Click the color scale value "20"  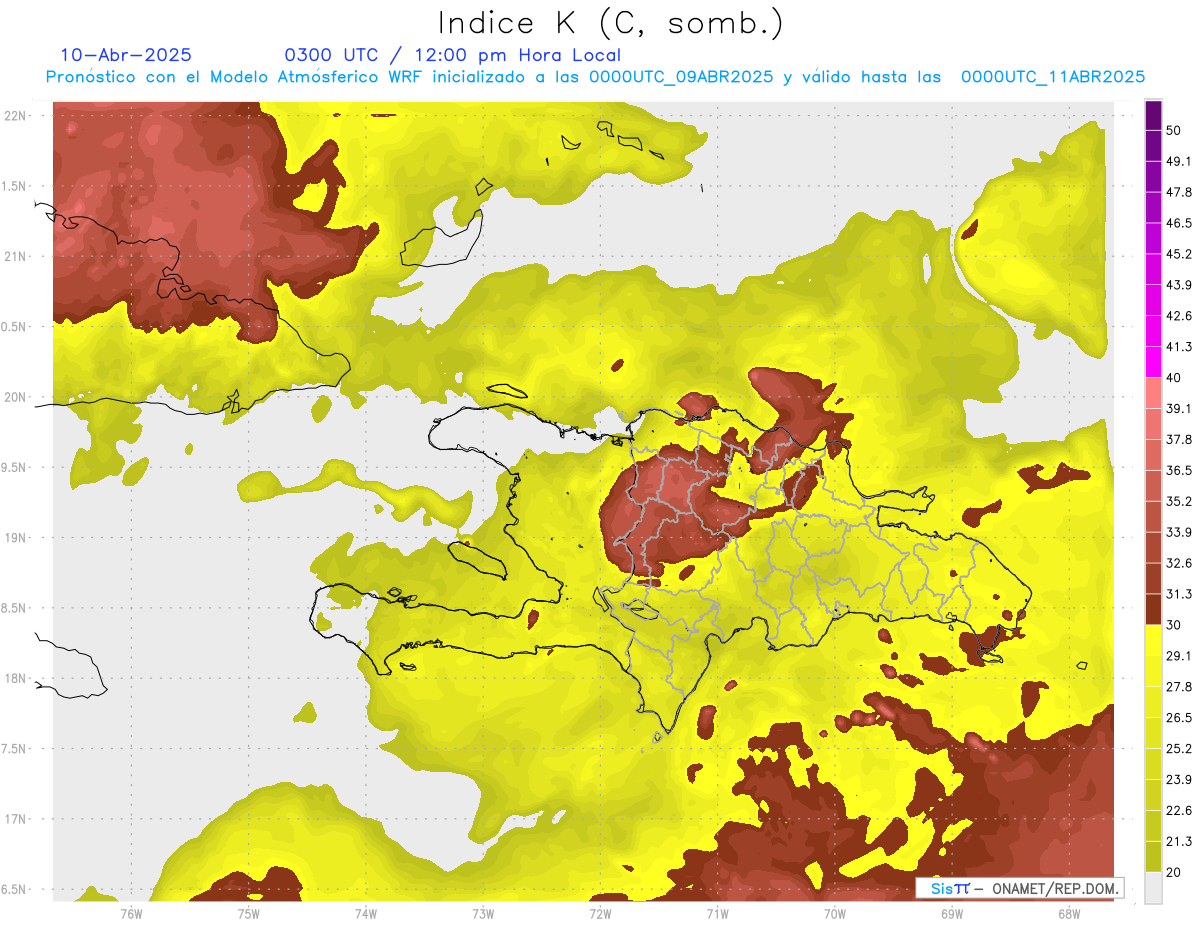pos(1174,872)
